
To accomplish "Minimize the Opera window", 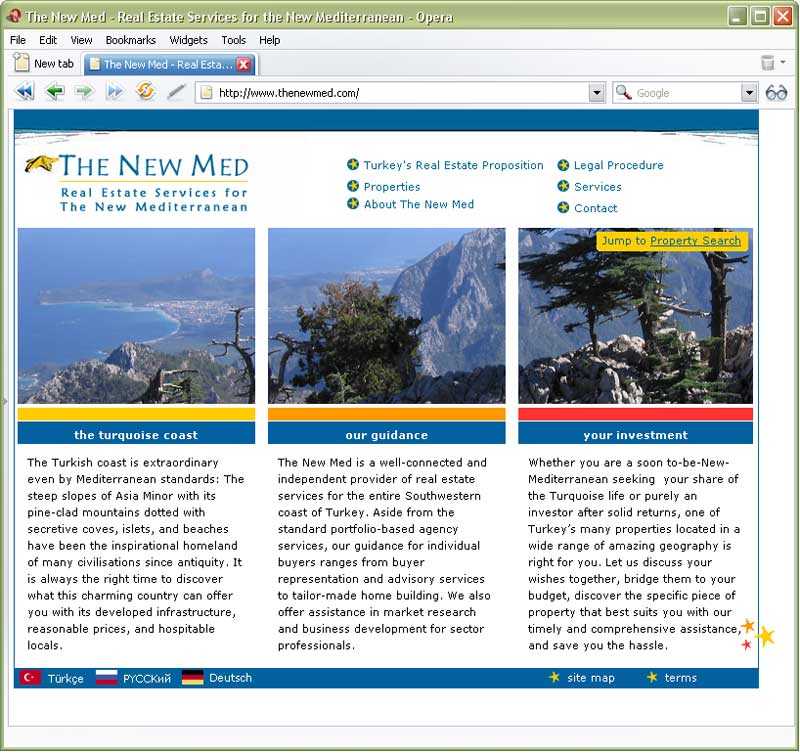I will [736, 16].
